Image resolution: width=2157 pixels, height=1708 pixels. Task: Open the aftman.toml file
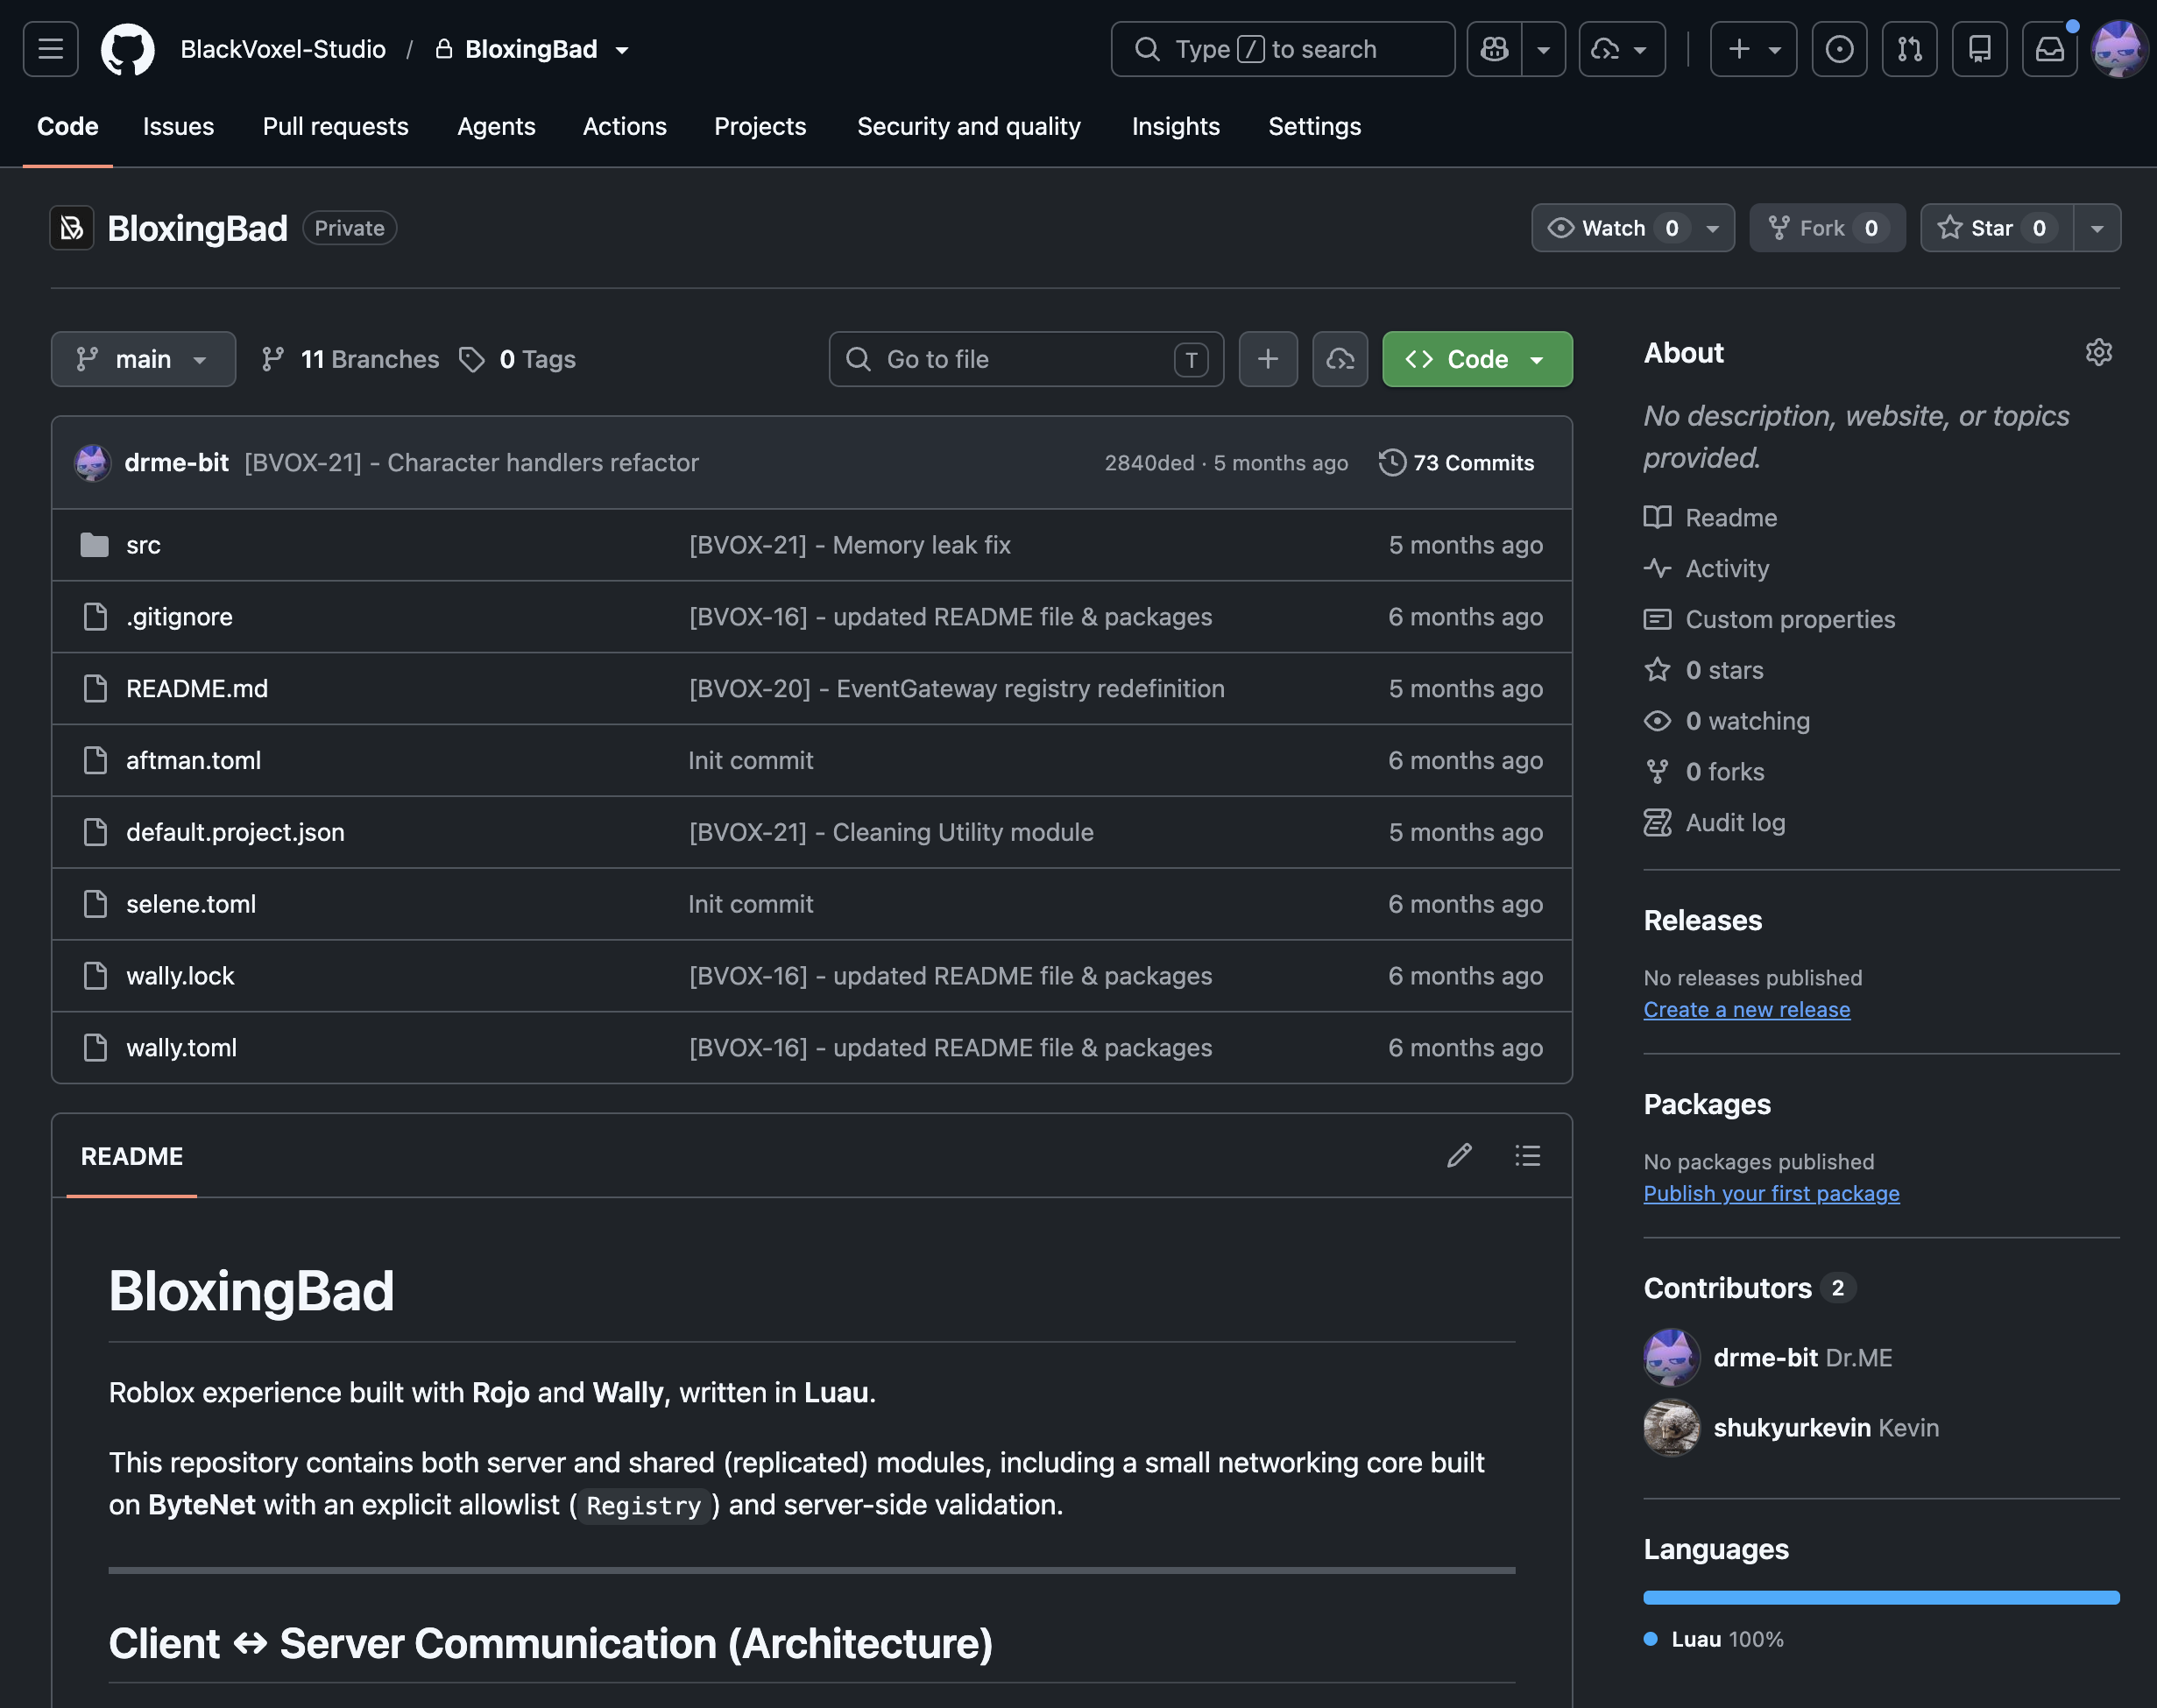pyautogui.click(x=193, y=760)
